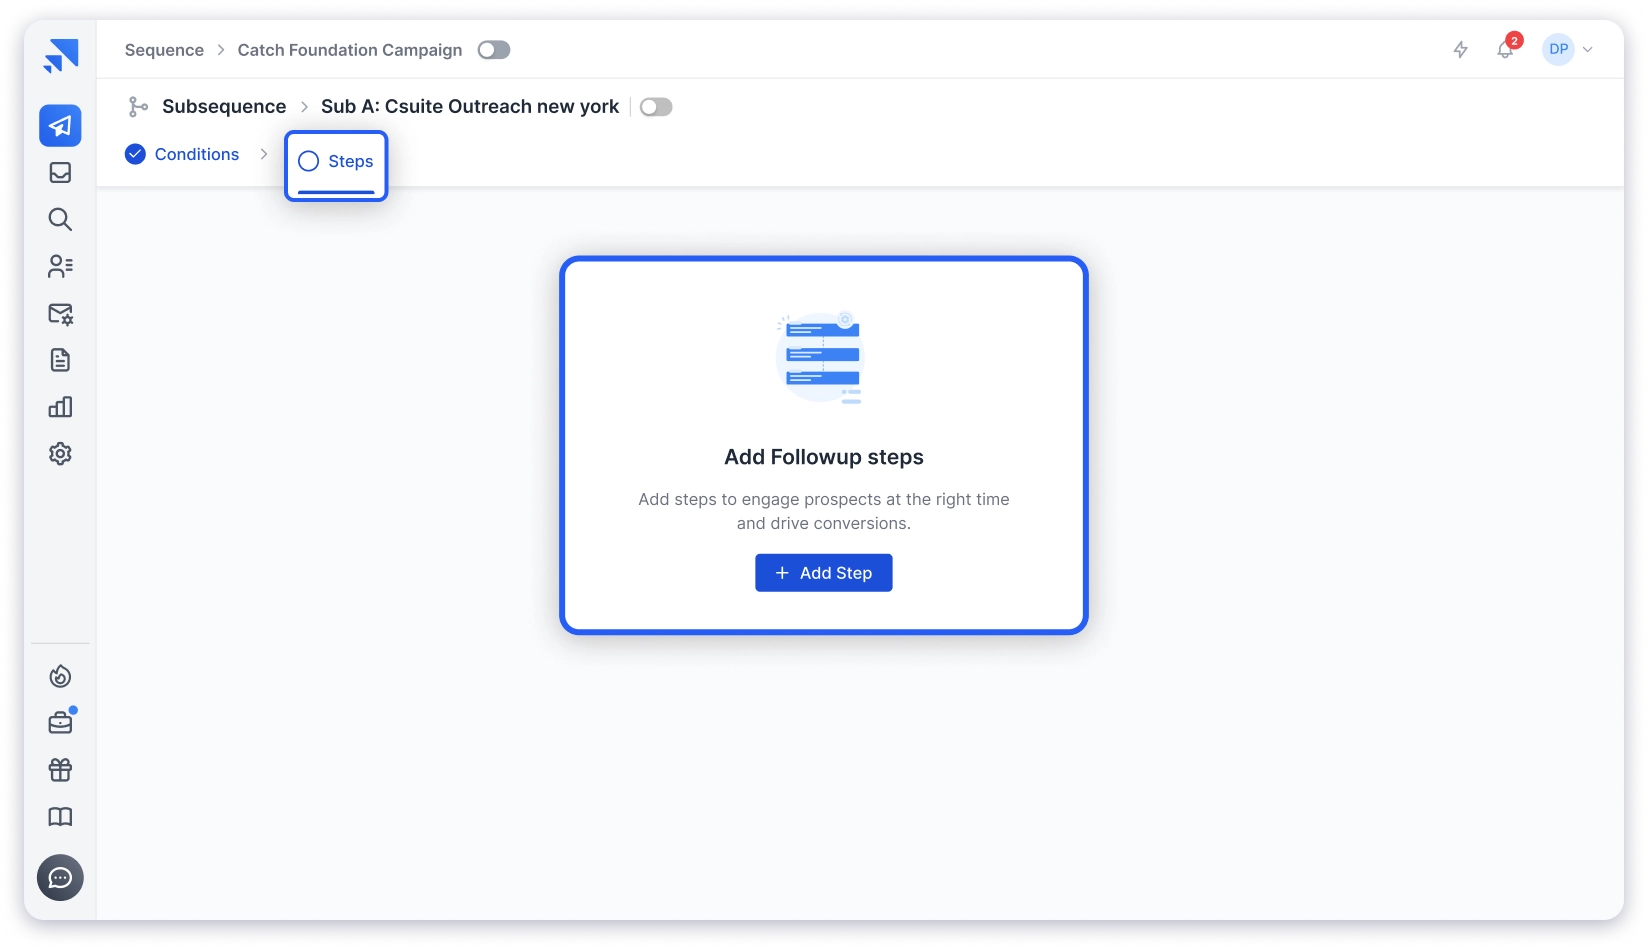The width and height of the screenshot is (1648, 949).
Task: Select the Search icon in the sidebar
Action: (60, 219)
